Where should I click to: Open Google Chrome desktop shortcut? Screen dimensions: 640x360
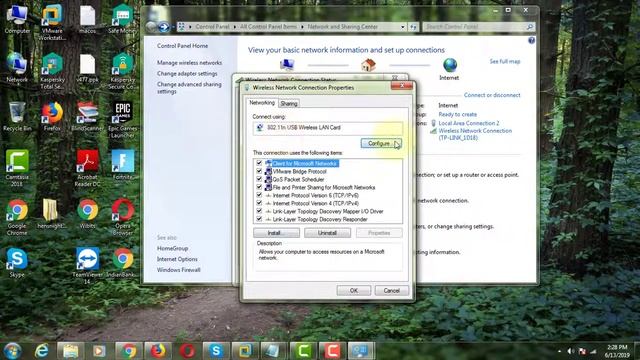pos(17,217)
